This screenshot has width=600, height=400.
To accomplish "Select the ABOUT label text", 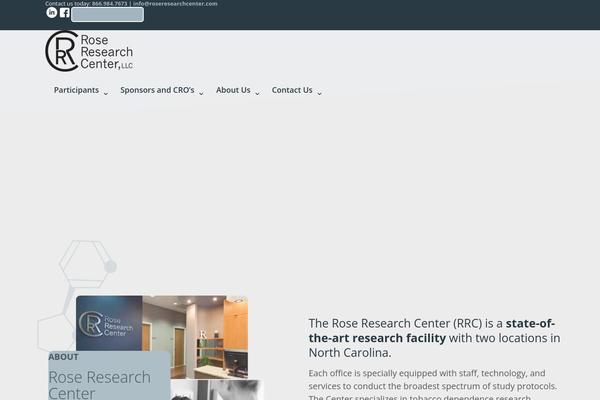I will (63, 357).
